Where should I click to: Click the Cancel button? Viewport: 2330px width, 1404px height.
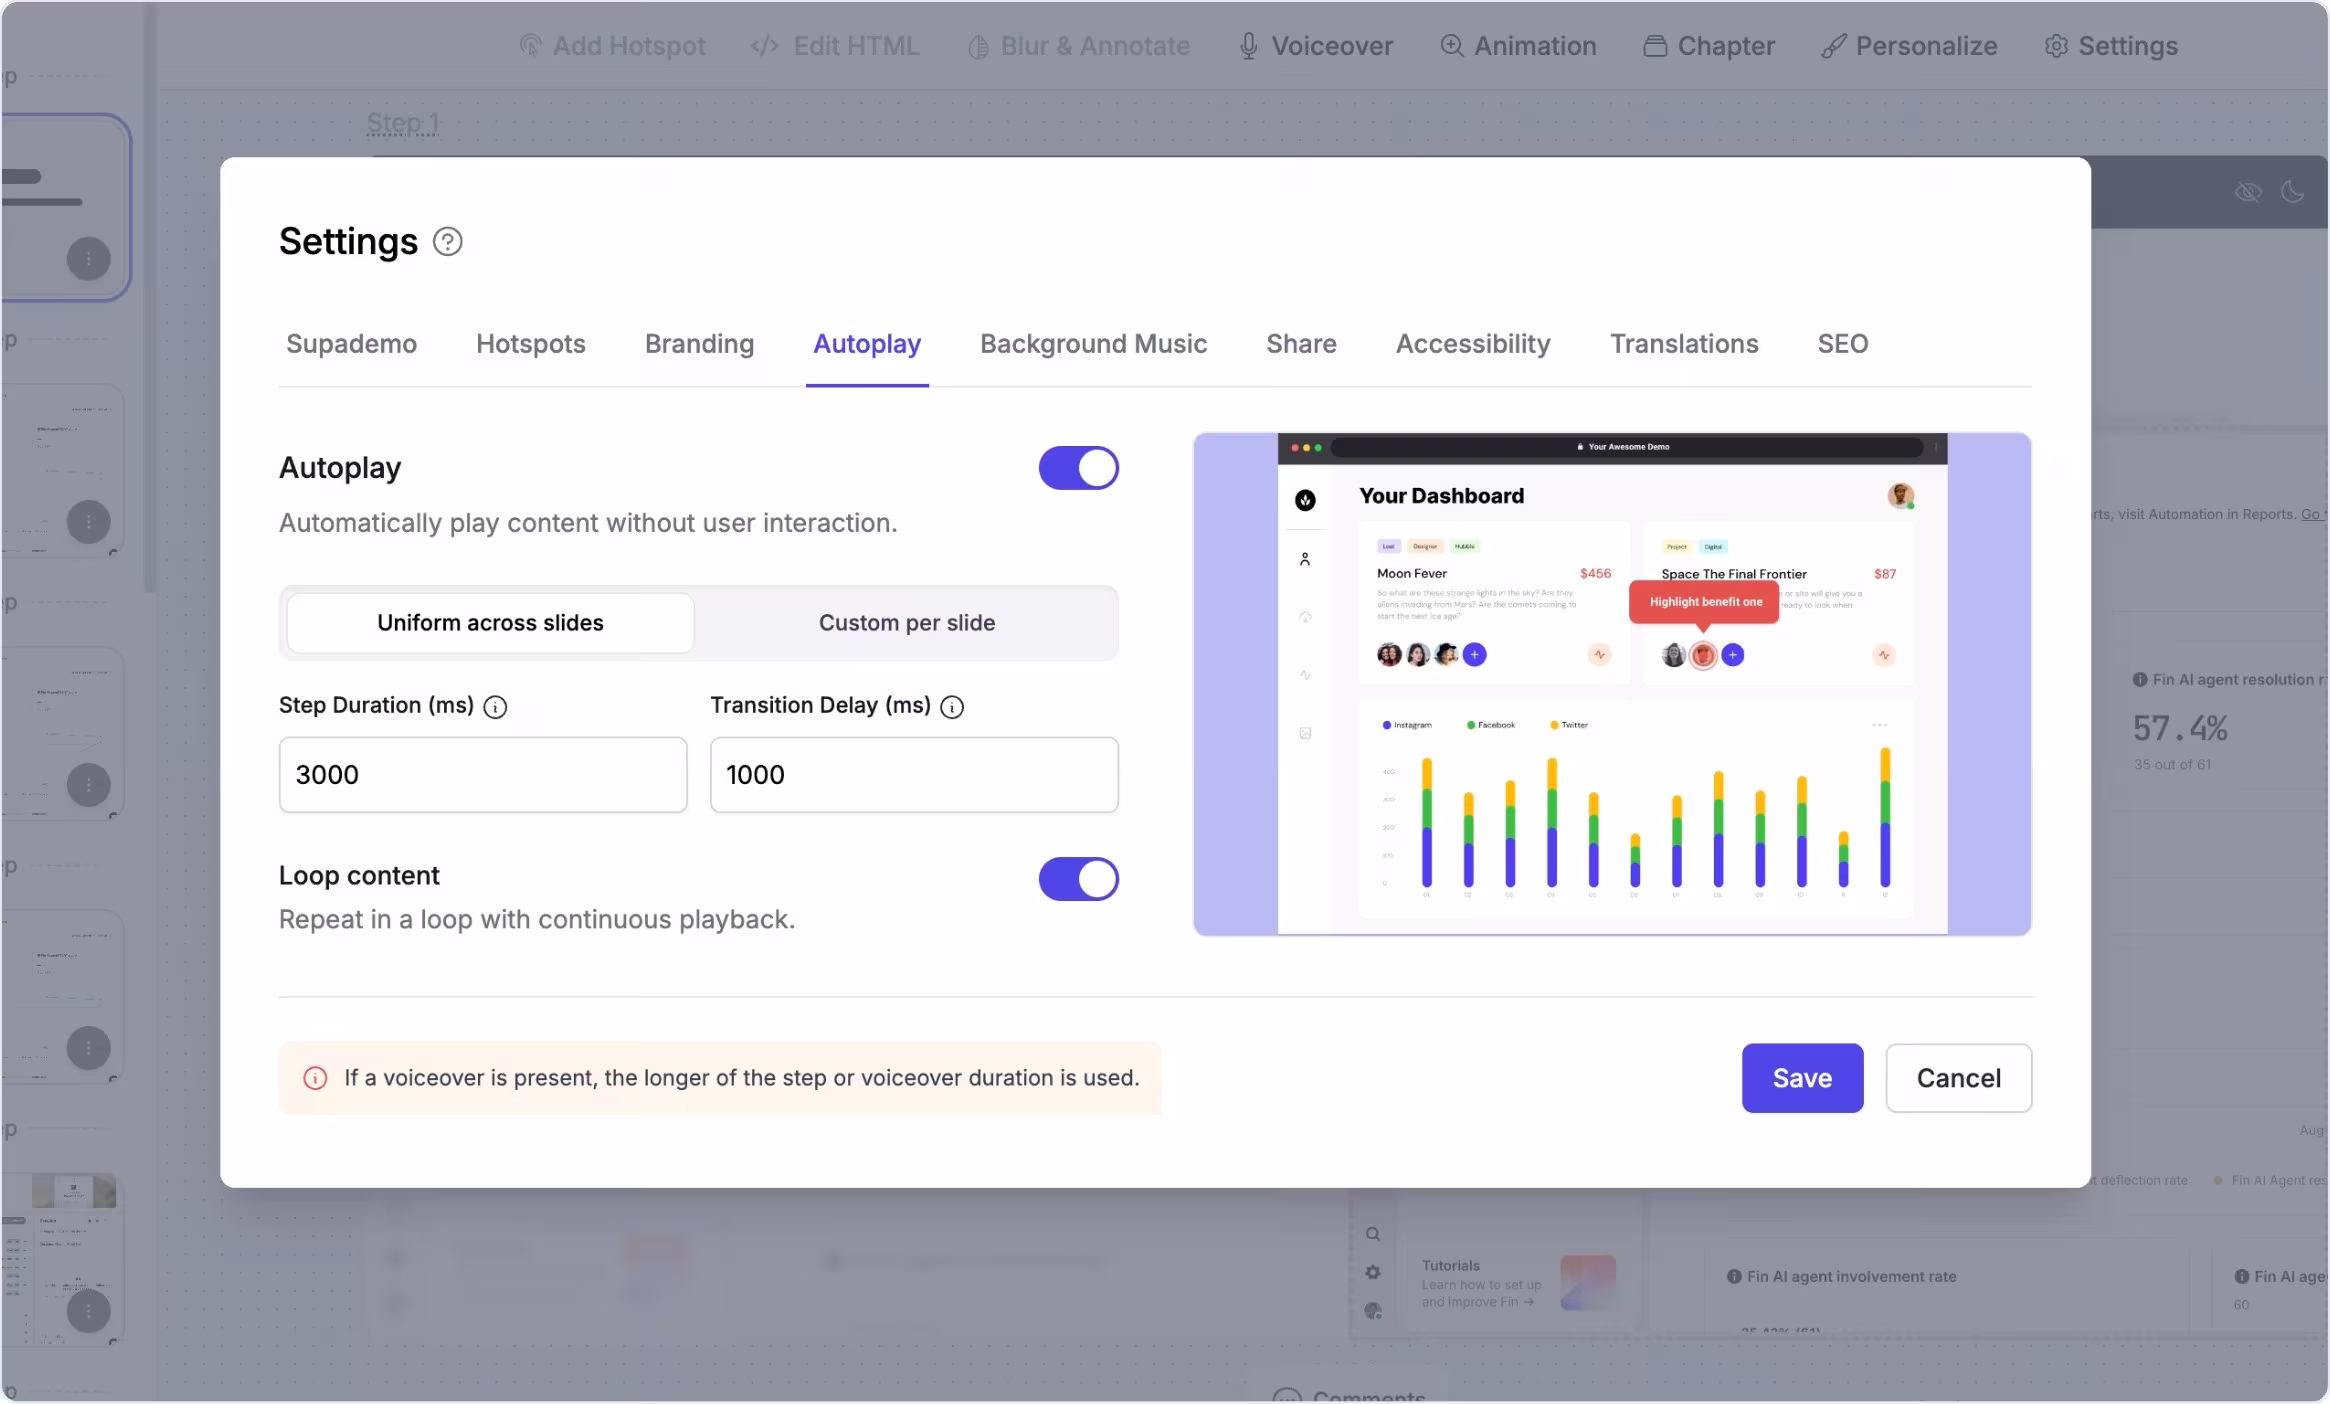point(1958,1078)
